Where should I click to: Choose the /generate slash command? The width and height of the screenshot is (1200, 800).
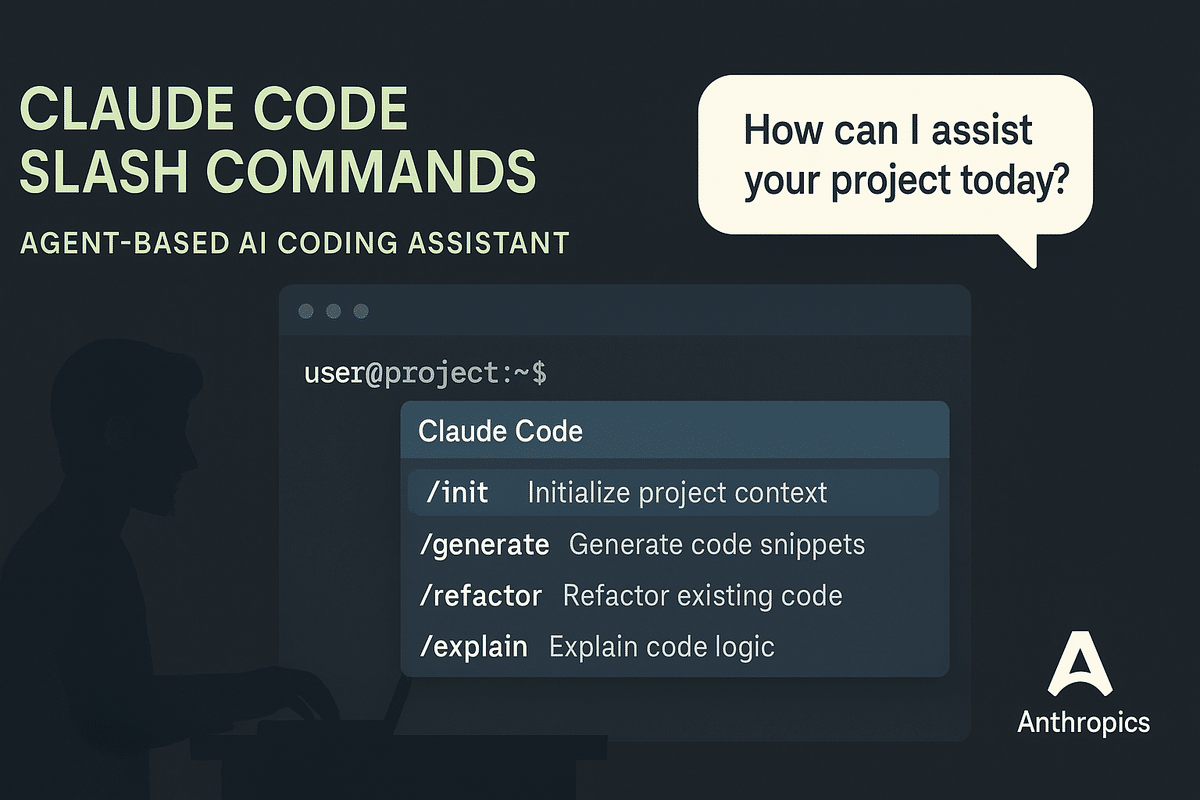coord(484,545)
